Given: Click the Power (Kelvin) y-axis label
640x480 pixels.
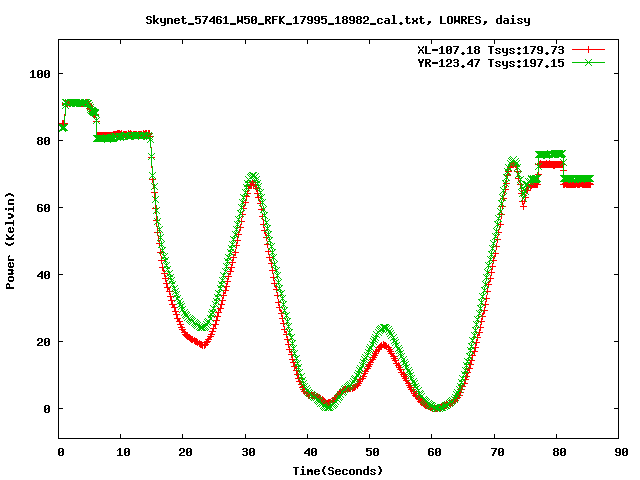Looking at the screenshot, I should tap(10, 241).
